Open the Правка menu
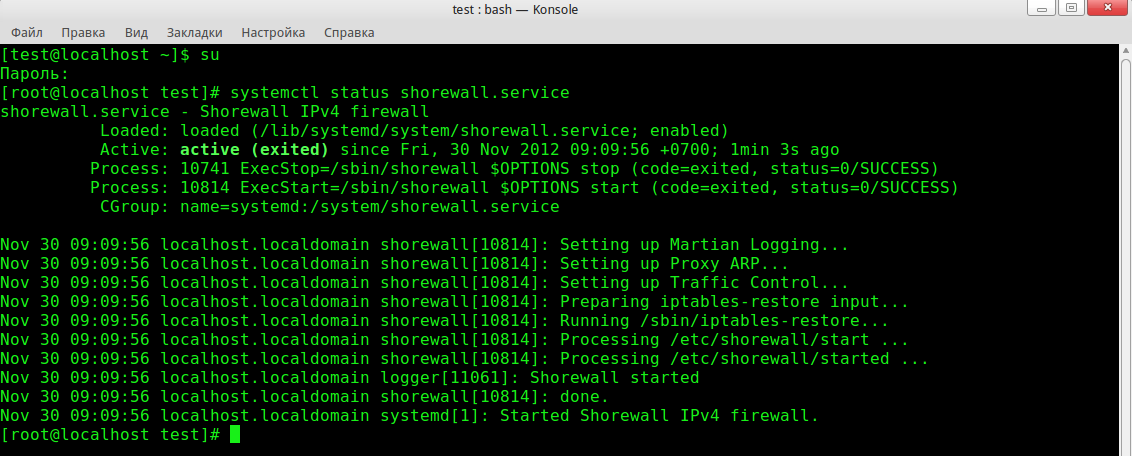 point(81,32)
